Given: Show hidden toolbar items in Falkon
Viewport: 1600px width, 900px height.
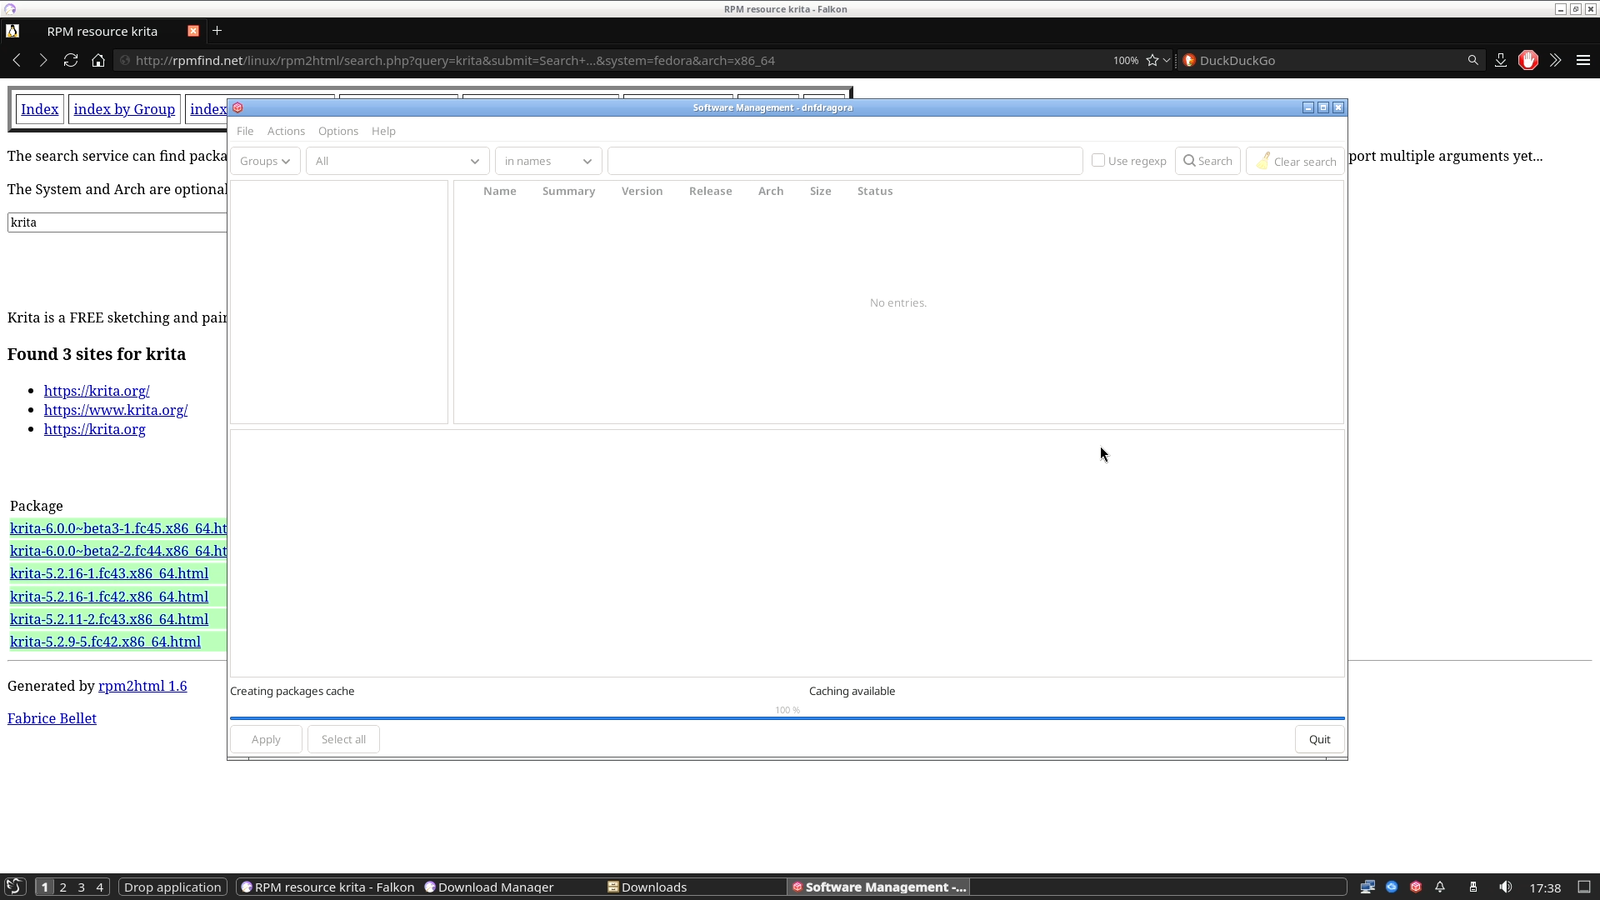Looking at the screenshot, I should click(x=1555, y=60).
